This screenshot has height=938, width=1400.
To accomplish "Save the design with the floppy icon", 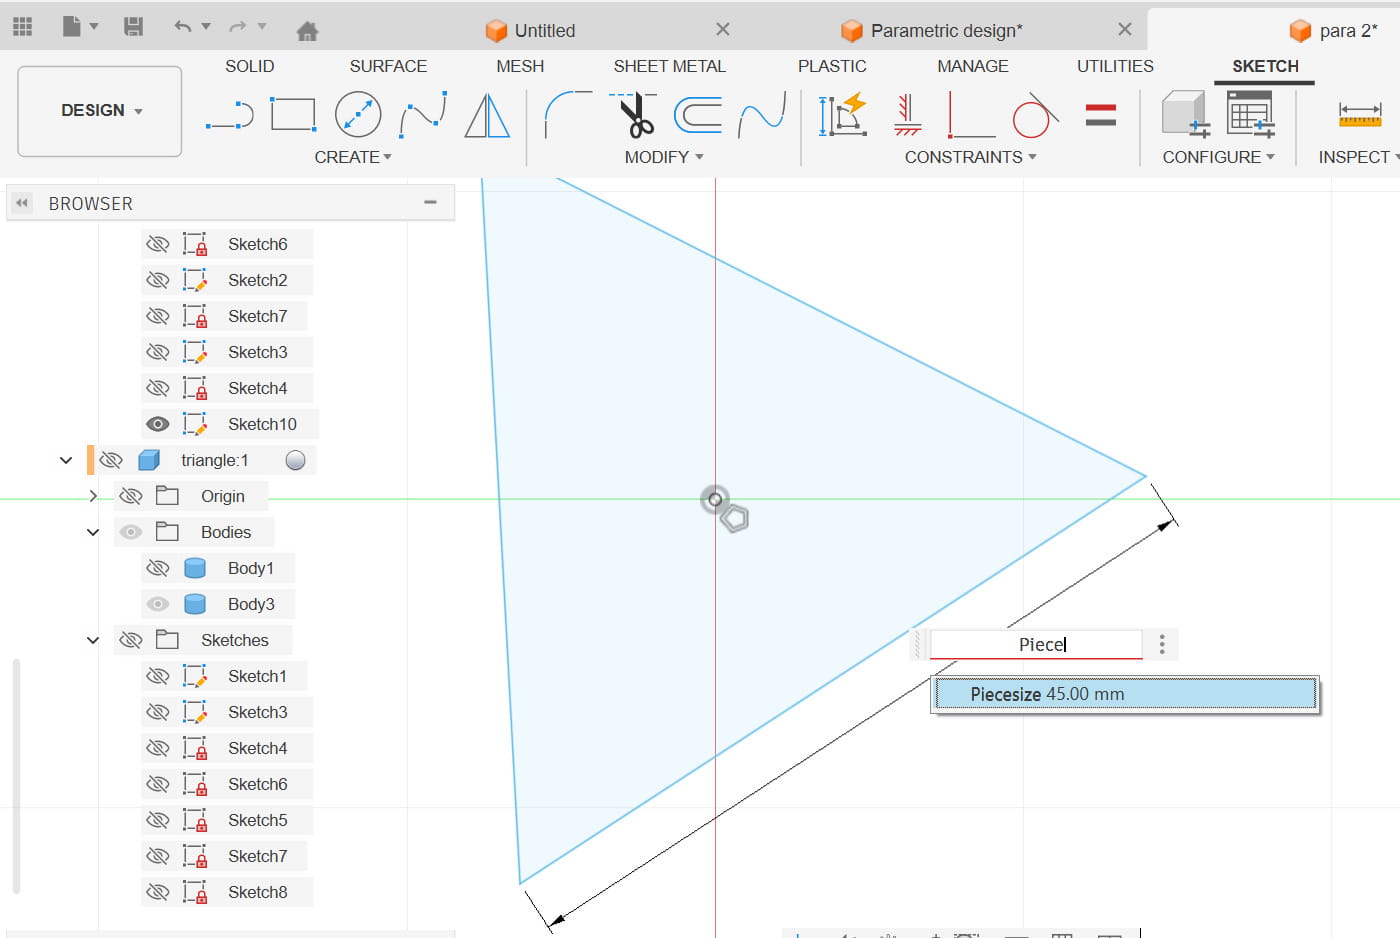I will click(133, 27).
